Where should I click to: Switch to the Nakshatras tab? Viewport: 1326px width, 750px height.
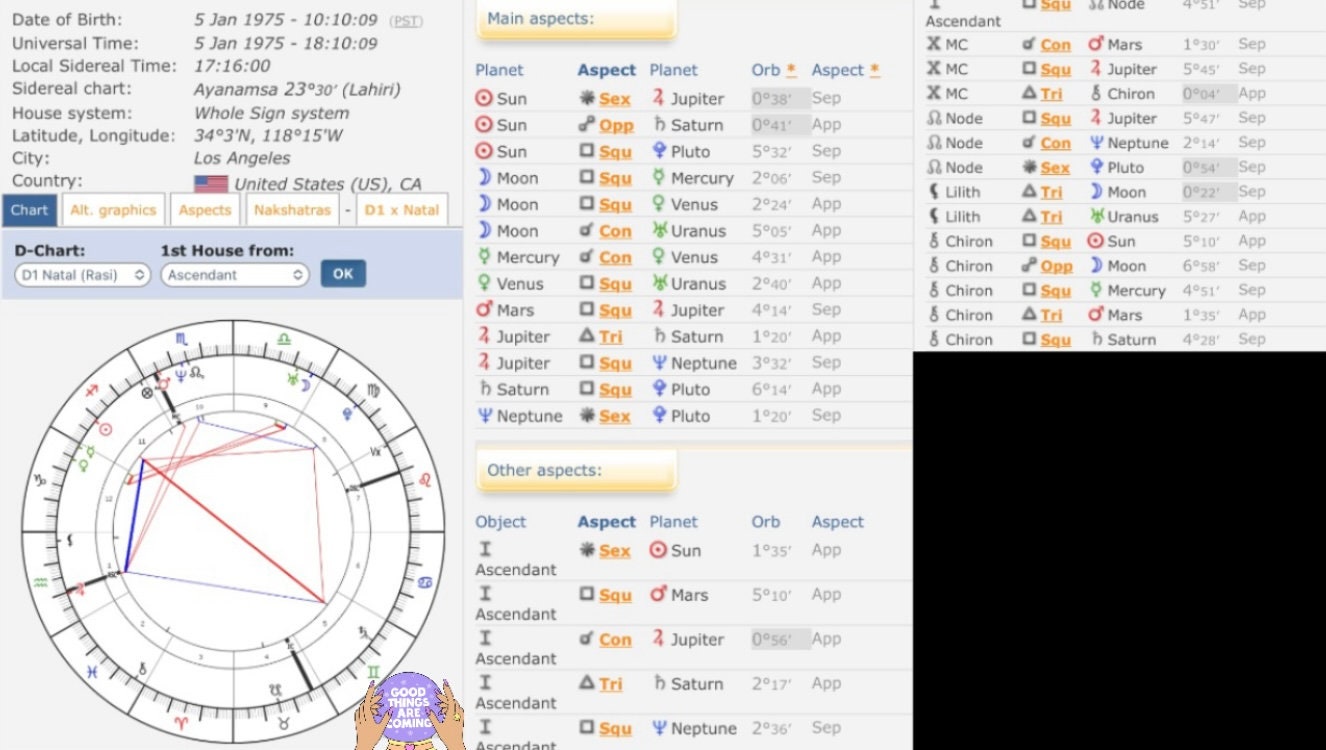(292, 210)
